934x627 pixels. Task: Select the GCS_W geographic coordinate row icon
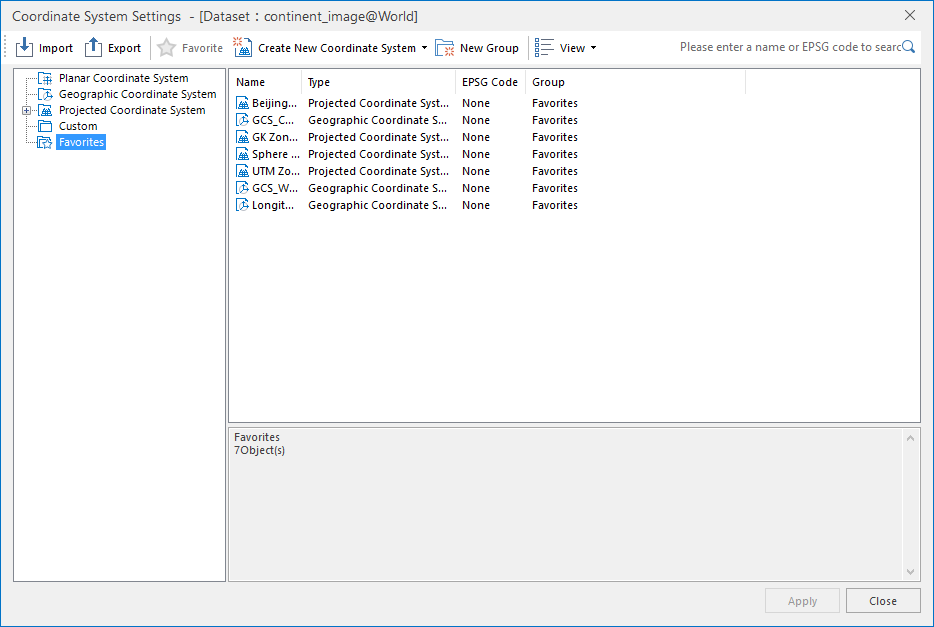pyautogui.click(x=242, y=188)
